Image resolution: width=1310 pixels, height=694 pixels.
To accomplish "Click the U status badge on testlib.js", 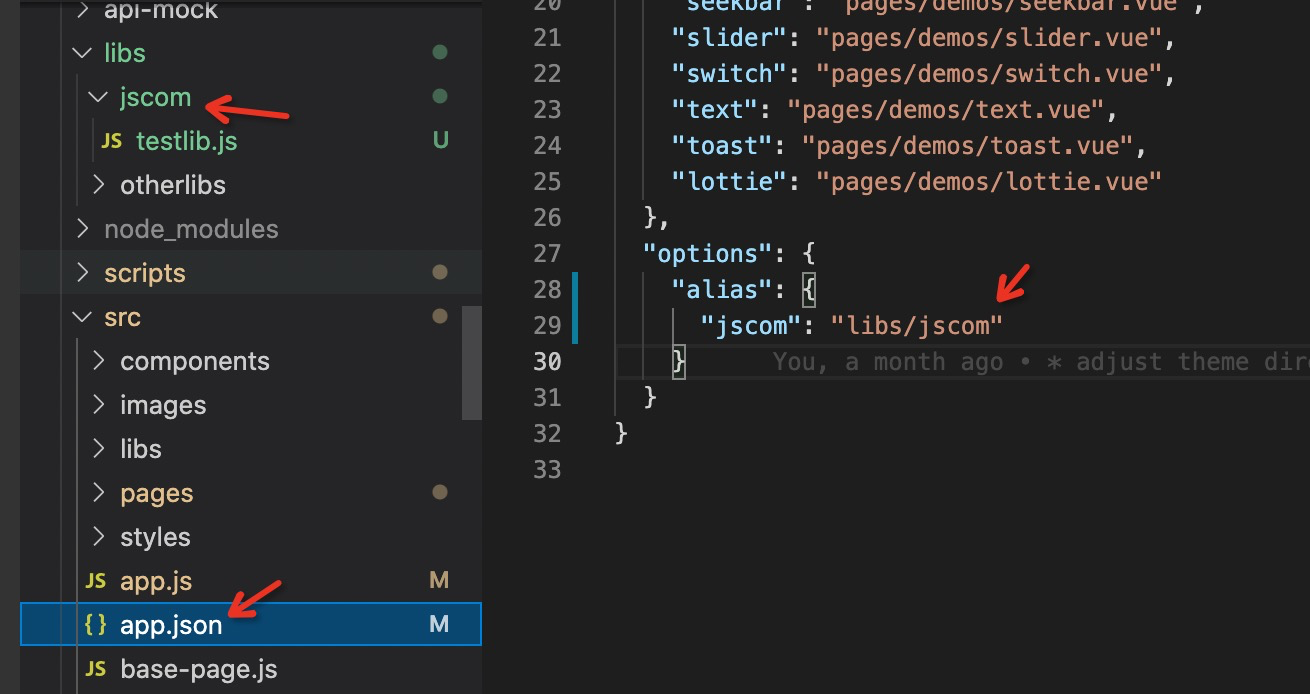I will coord(440,141).
